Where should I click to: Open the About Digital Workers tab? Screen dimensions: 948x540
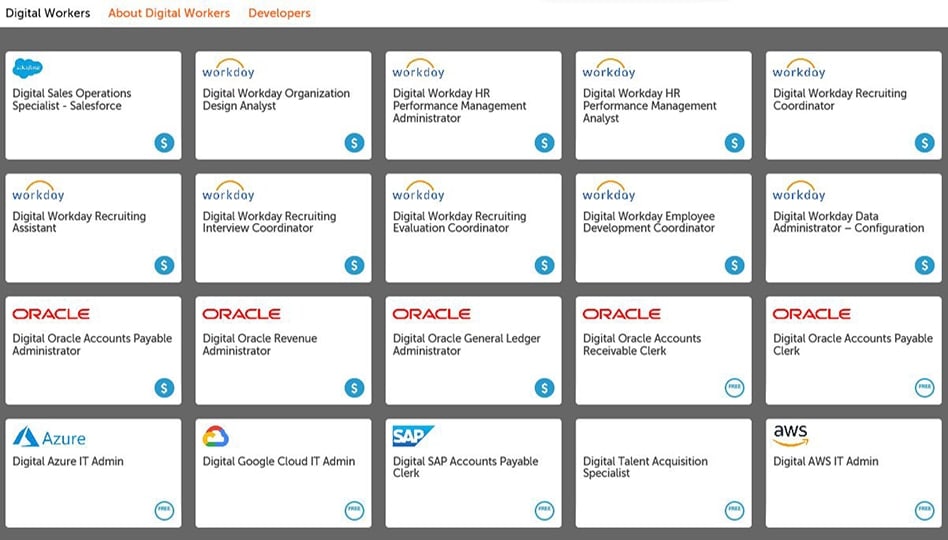tap(169, 13)
